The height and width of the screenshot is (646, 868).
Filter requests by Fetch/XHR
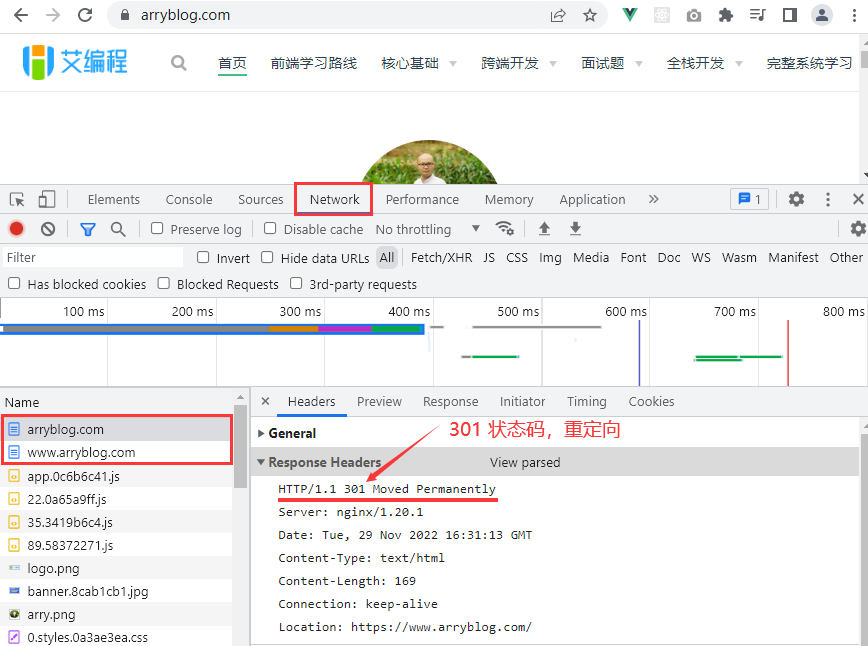[x=441, y=257]
